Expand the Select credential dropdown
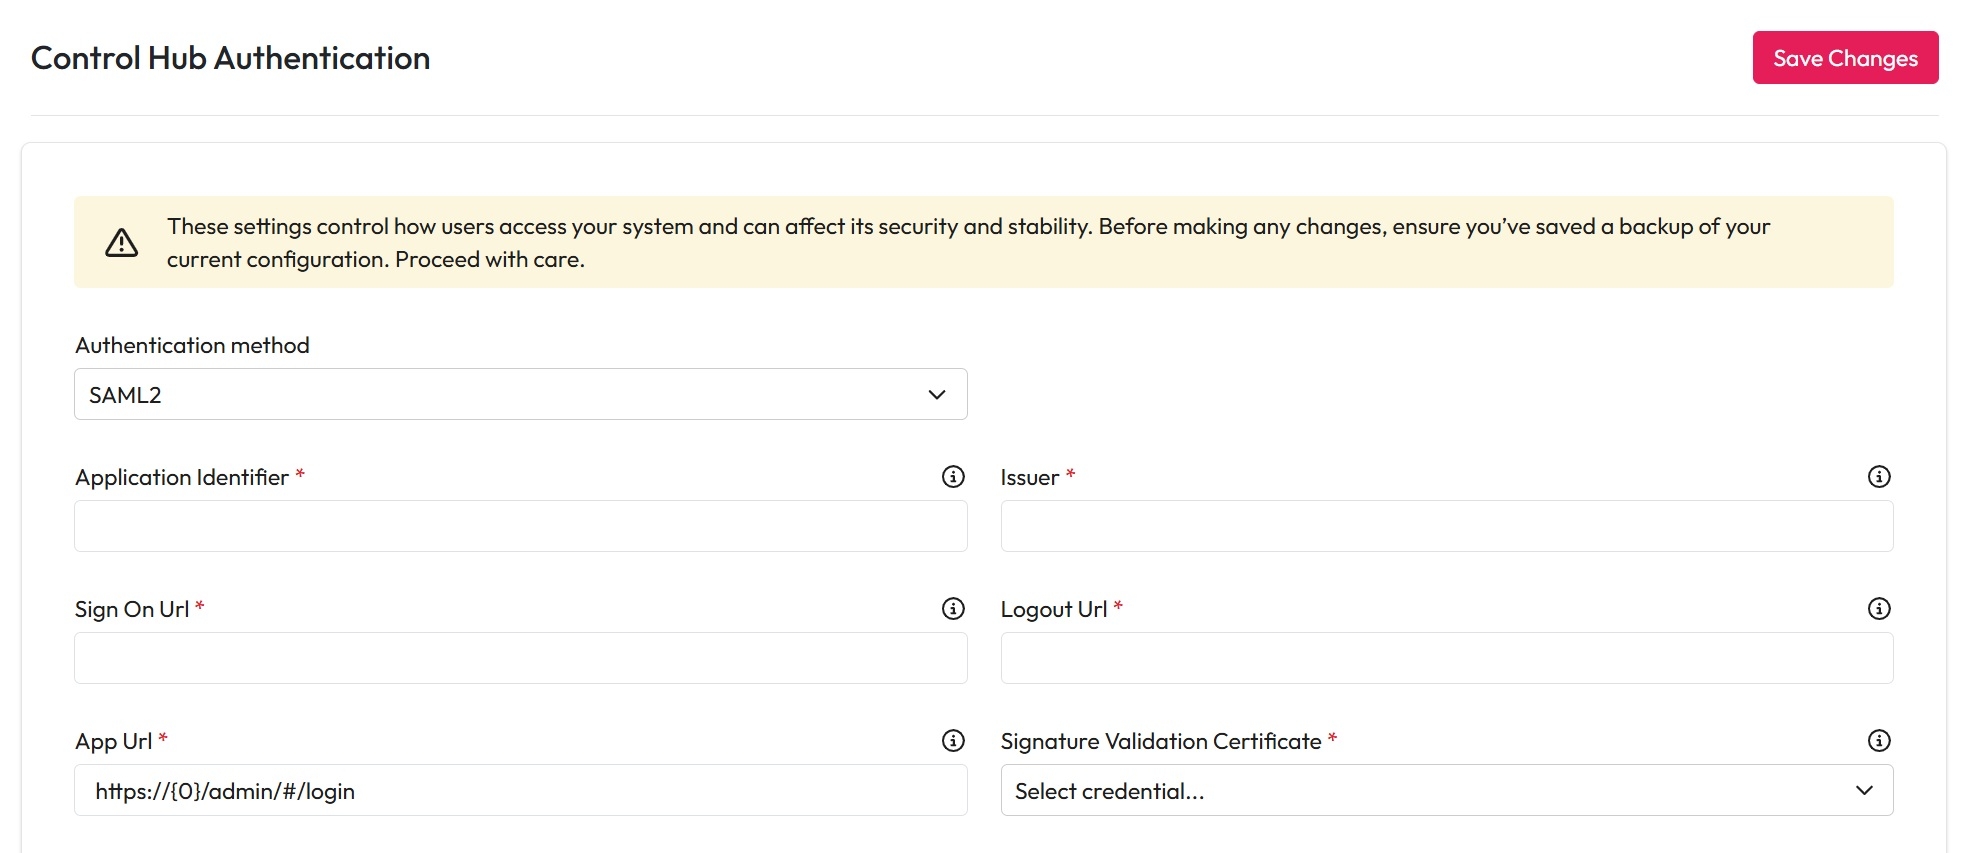The height and width of the screenshot is (853, 1966). tap(1445, 791)
